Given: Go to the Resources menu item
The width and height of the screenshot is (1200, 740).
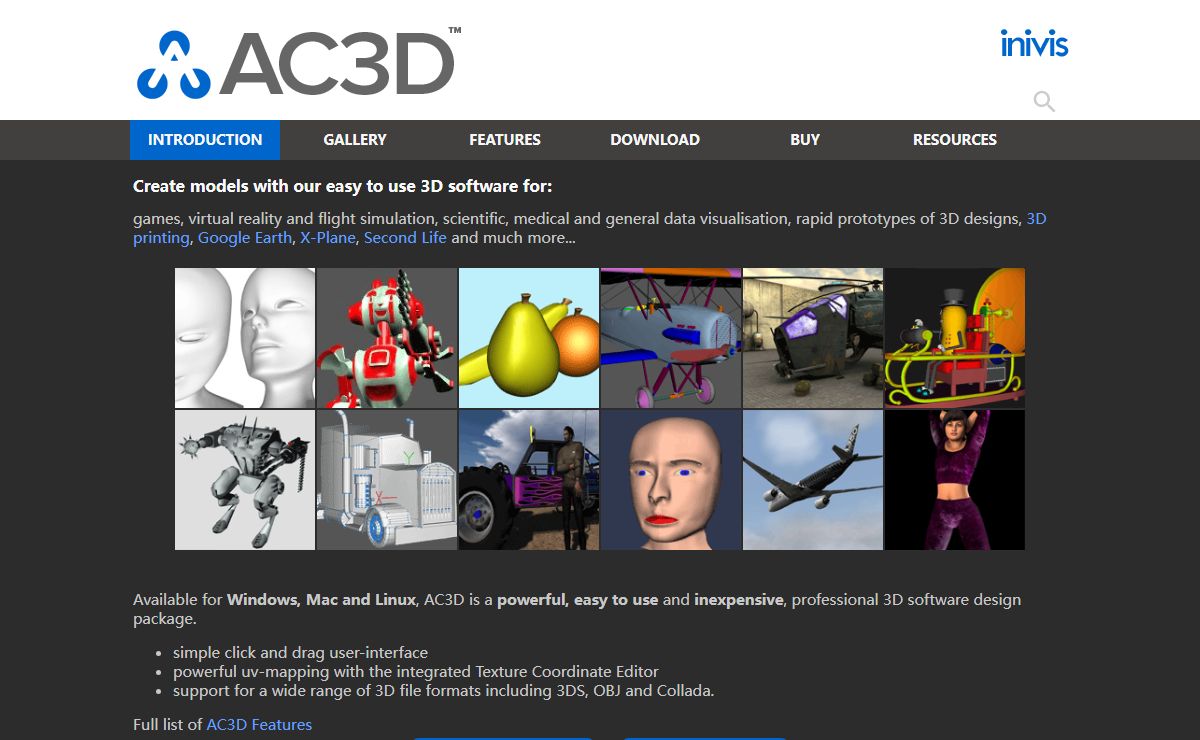Looking at the screenshot, I should point(955,140).
